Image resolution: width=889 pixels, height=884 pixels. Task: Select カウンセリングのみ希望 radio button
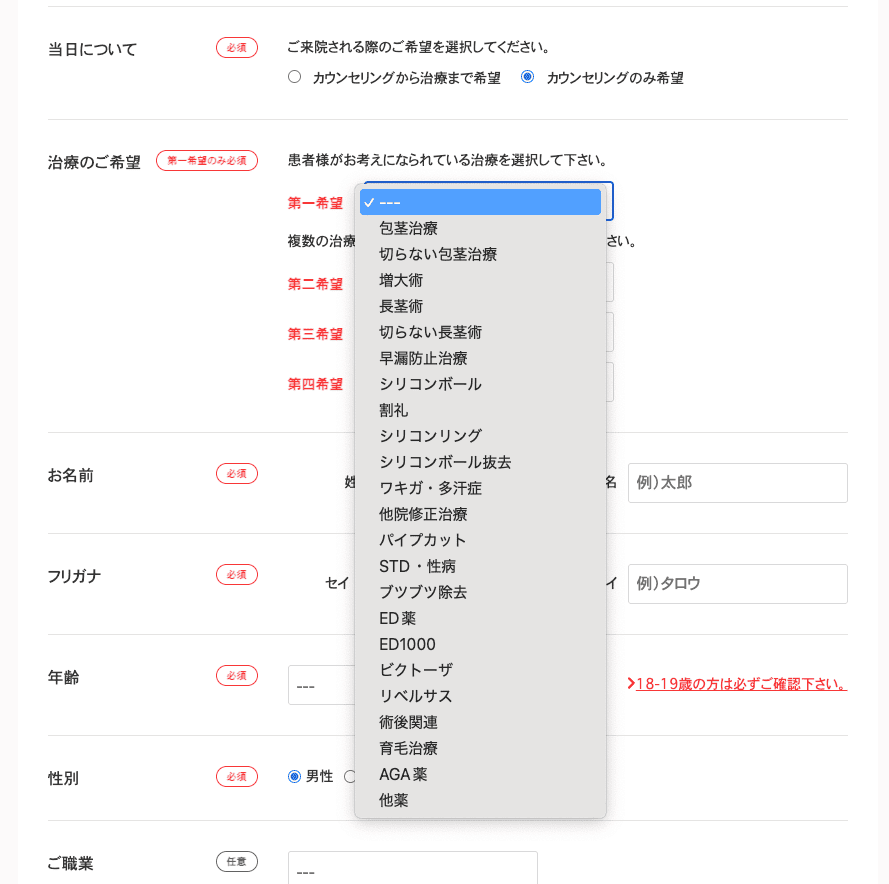[x=526, y=76]
